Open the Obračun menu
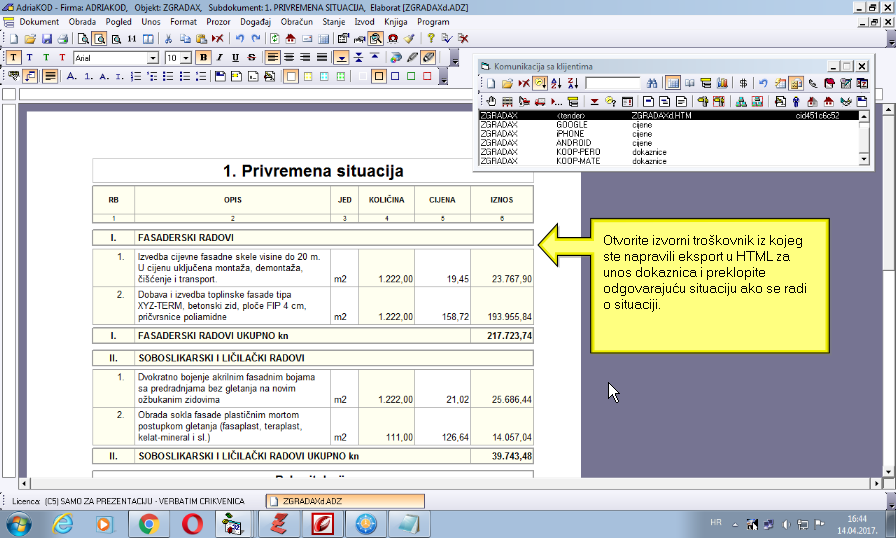Viewport: 896px width, 538px height. pos(297,22)
